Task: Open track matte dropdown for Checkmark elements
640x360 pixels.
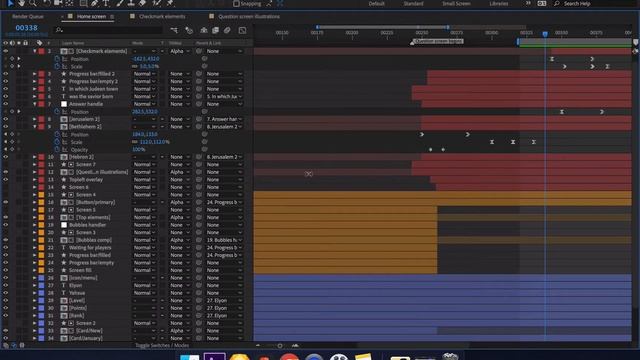Action: point(180,51)
